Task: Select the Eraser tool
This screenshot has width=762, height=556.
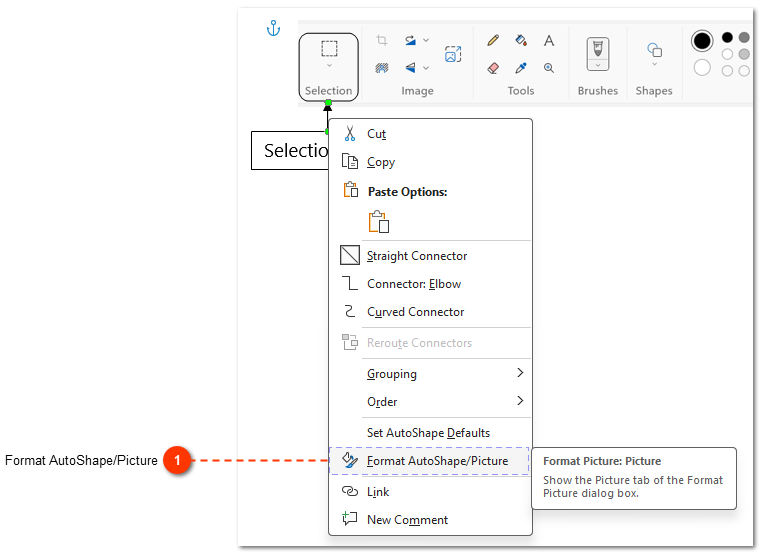Action: [x=493, y=68]
